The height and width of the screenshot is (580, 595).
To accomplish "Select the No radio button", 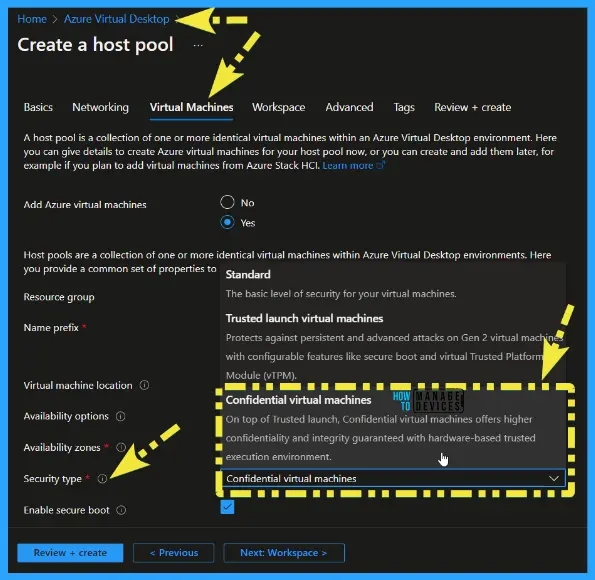I will point(227,202).
